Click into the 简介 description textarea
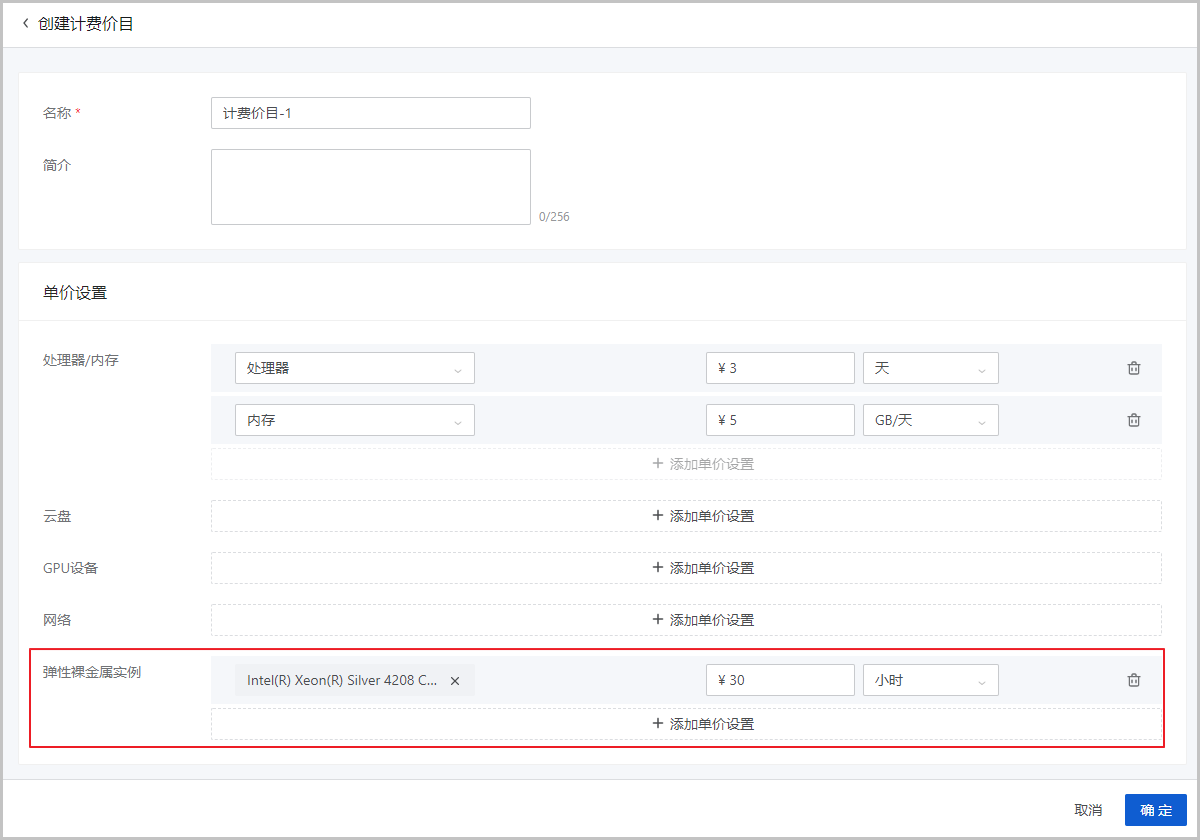 pos(370,187)
